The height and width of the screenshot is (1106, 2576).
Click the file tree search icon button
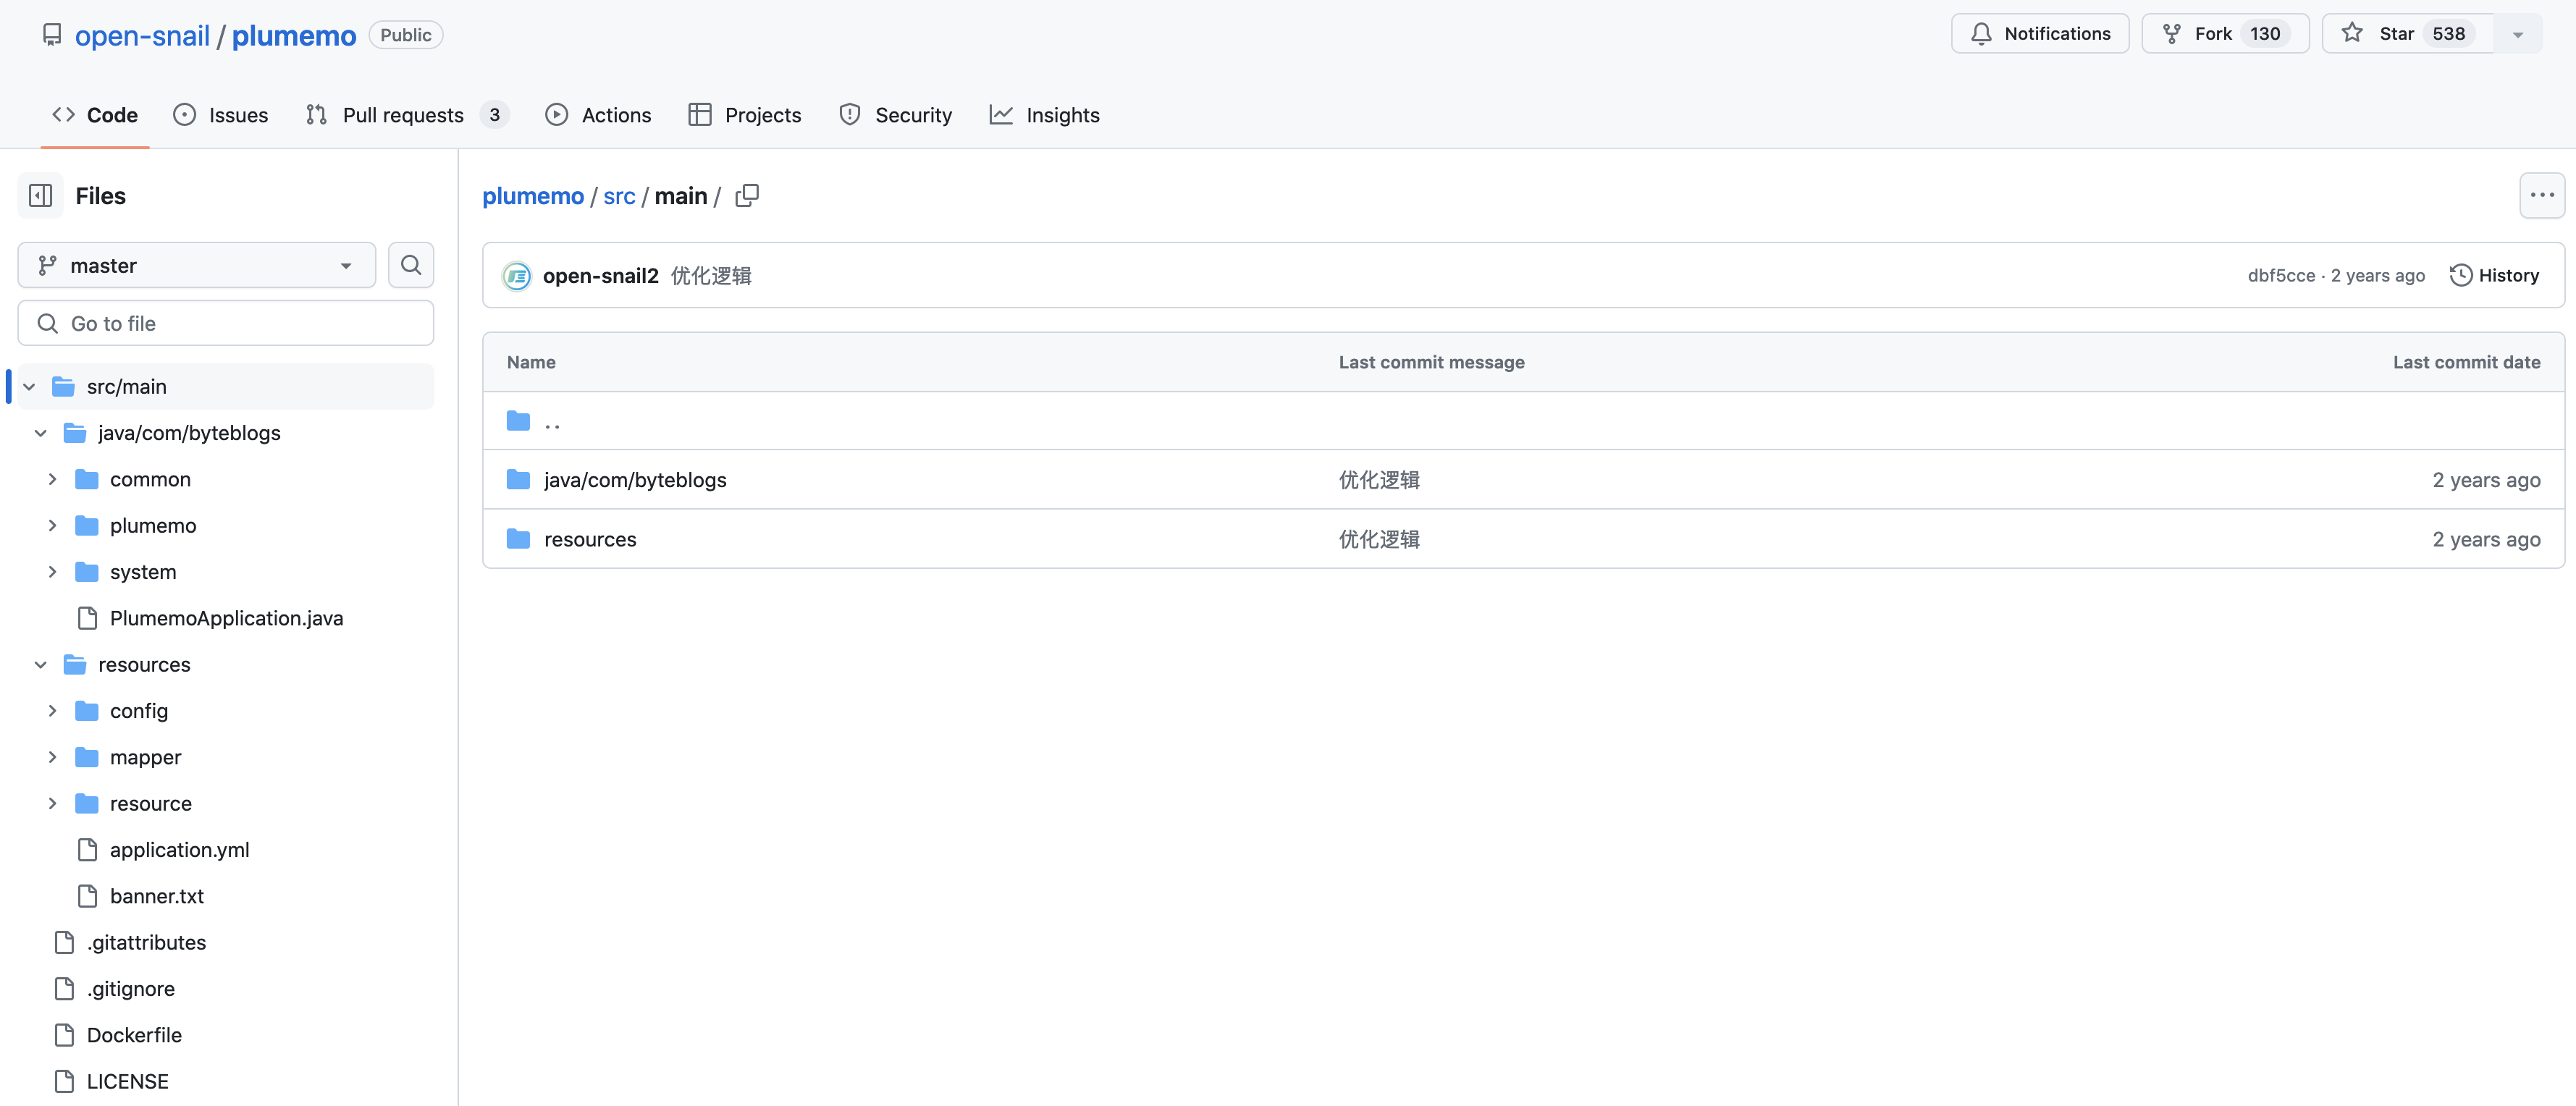410,265
